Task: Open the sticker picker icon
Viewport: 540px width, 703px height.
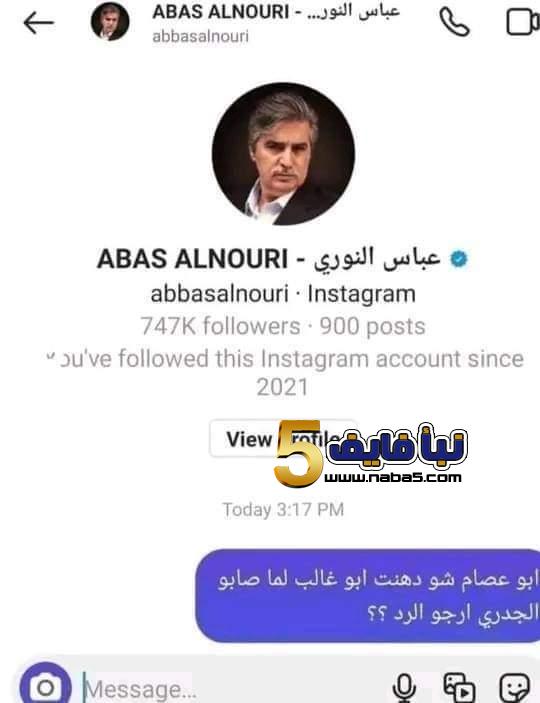Action: [515, 687]
